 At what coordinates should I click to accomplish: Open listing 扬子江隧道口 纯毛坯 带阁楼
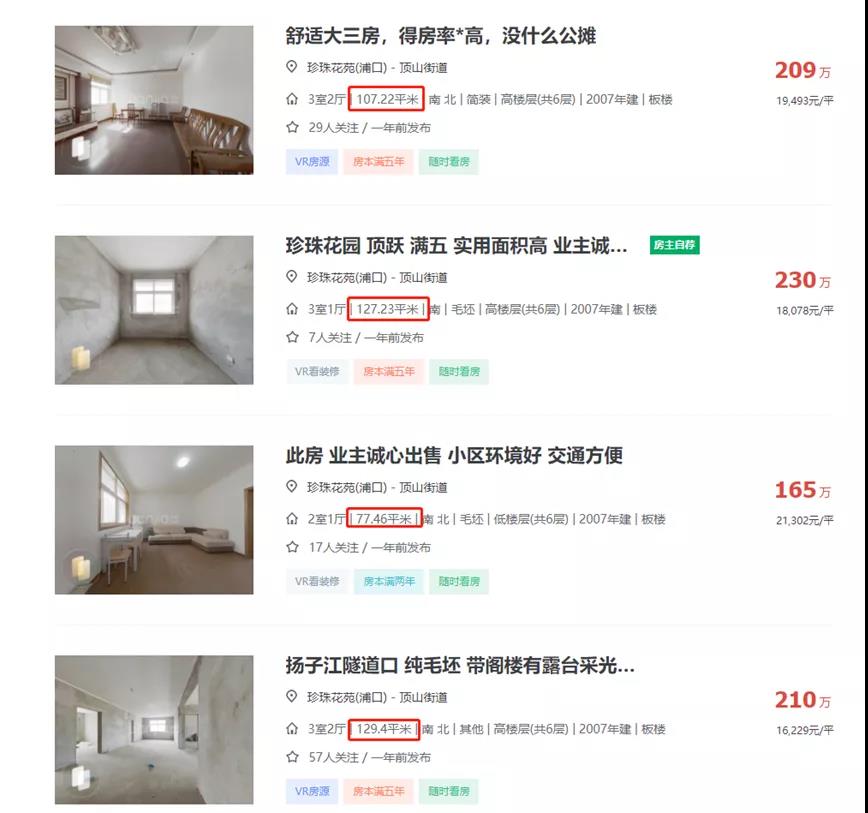point(460,665)
